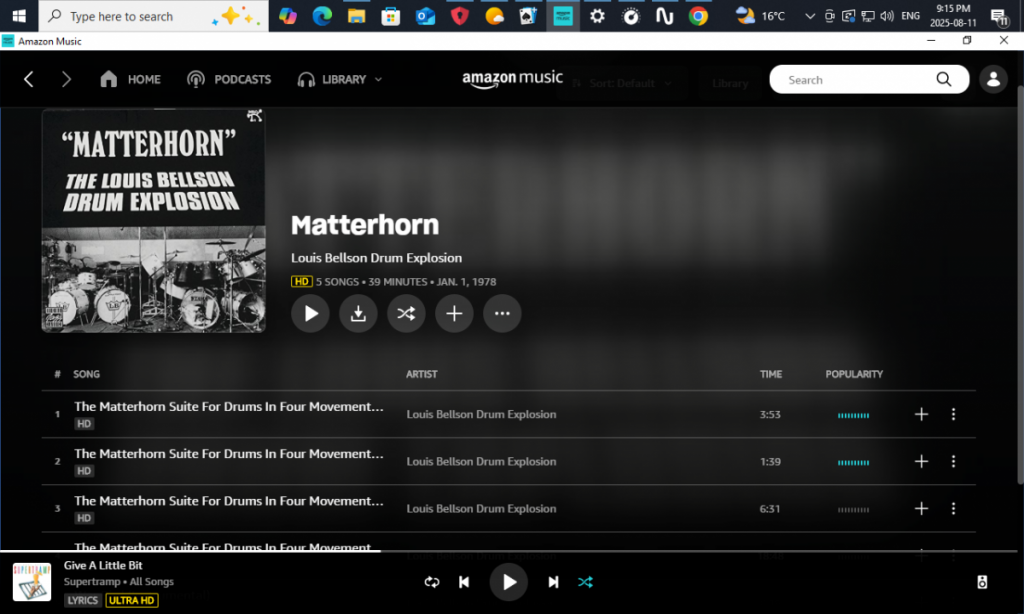Show hidden system tray icons
Viewport: 1024px width, 614px height.
(810, 16)
